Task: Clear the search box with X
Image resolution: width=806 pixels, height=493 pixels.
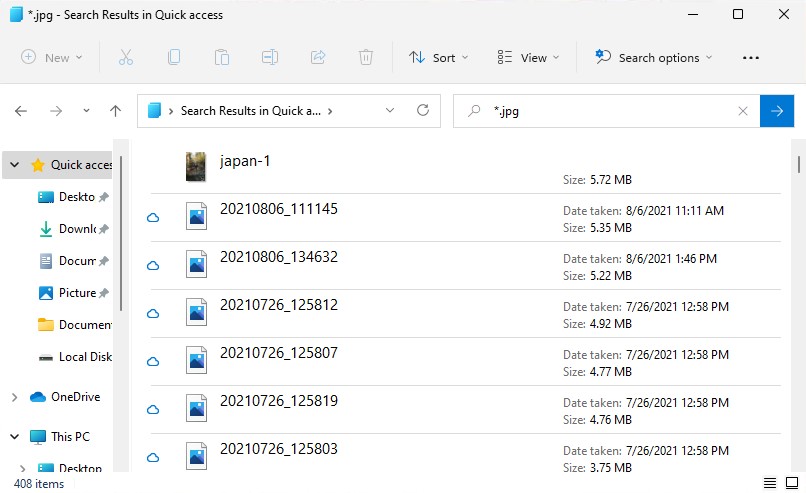Action: 743,111
